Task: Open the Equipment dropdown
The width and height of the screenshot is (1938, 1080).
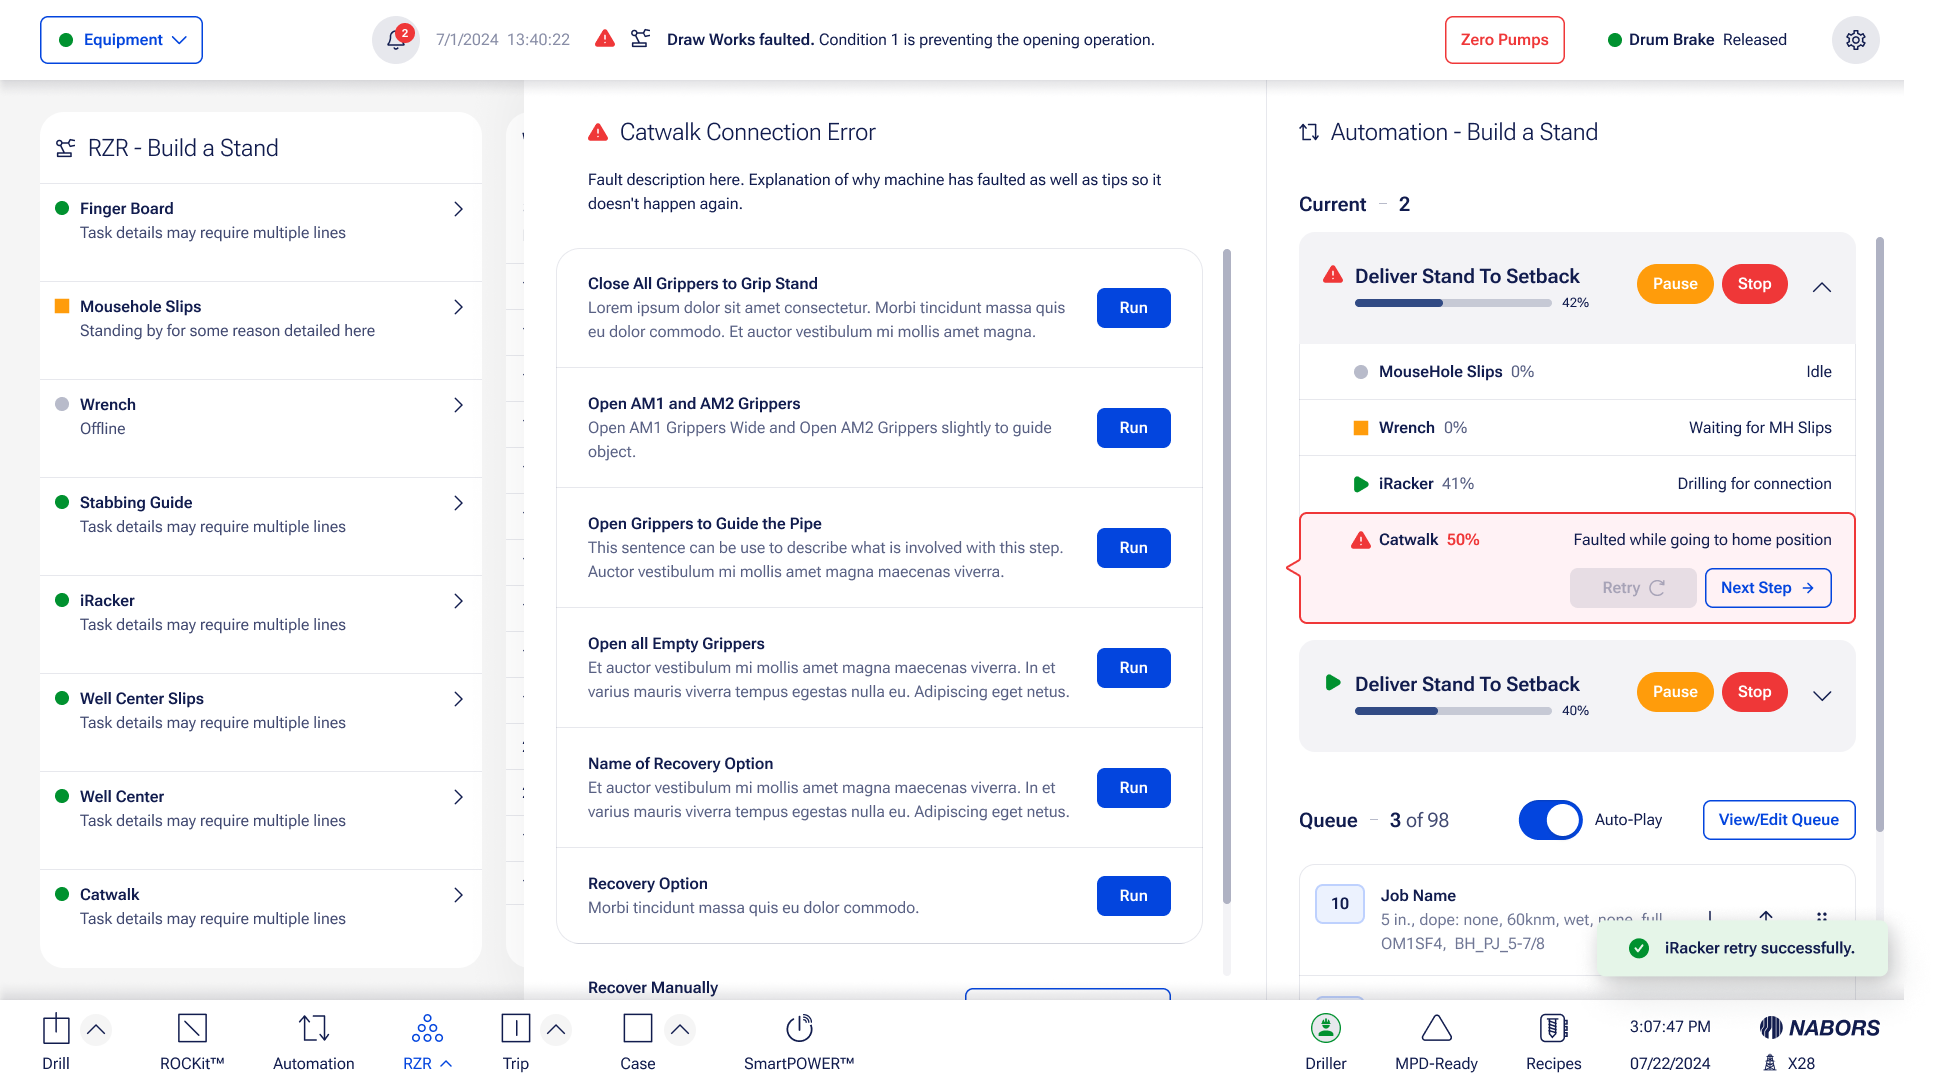Action: [x=122, y=40]
